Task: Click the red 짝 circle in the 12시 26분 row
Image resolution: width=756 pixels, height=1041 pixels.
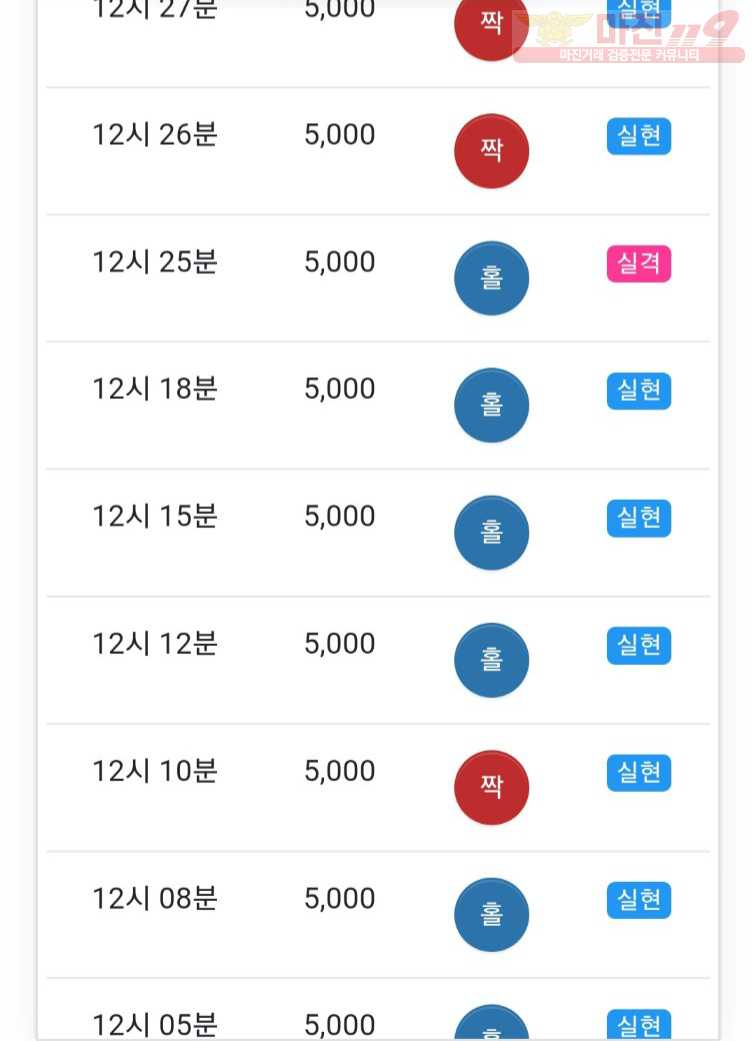Action: [491, 151]
